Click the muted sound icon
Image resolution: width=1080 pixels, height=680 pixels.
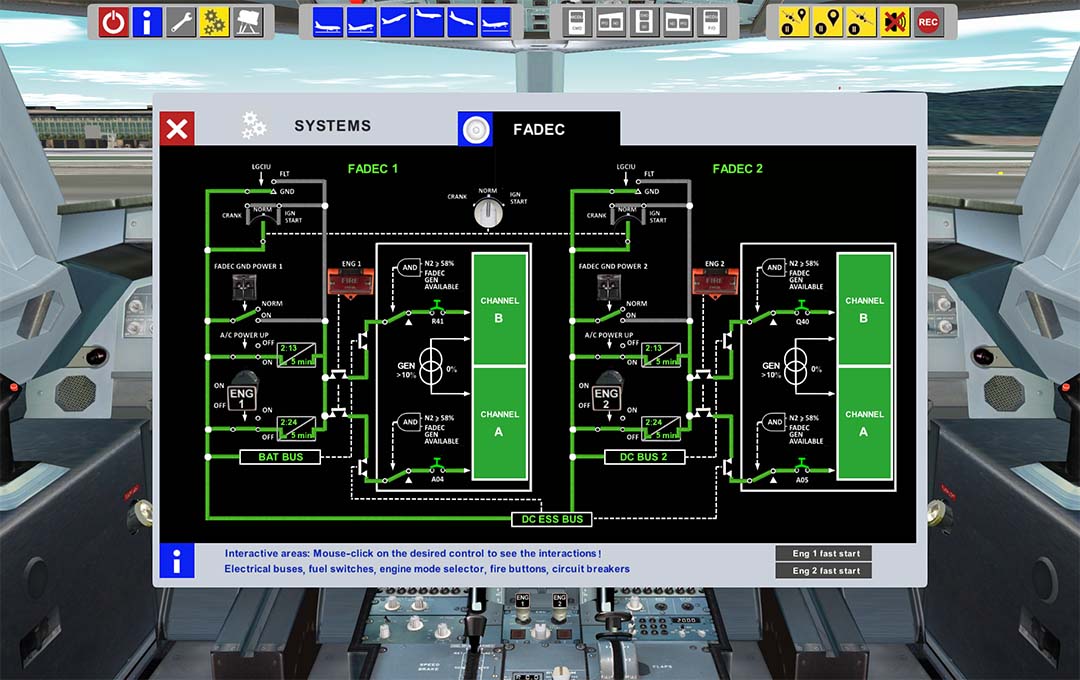click(x=894, y=22)
